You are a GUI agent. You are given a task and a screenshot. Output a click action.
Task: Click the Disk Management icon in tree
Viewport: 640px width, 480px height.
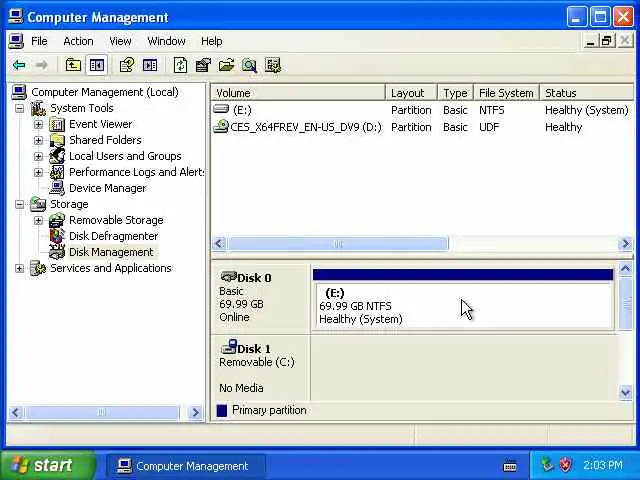tap(57, 252)
